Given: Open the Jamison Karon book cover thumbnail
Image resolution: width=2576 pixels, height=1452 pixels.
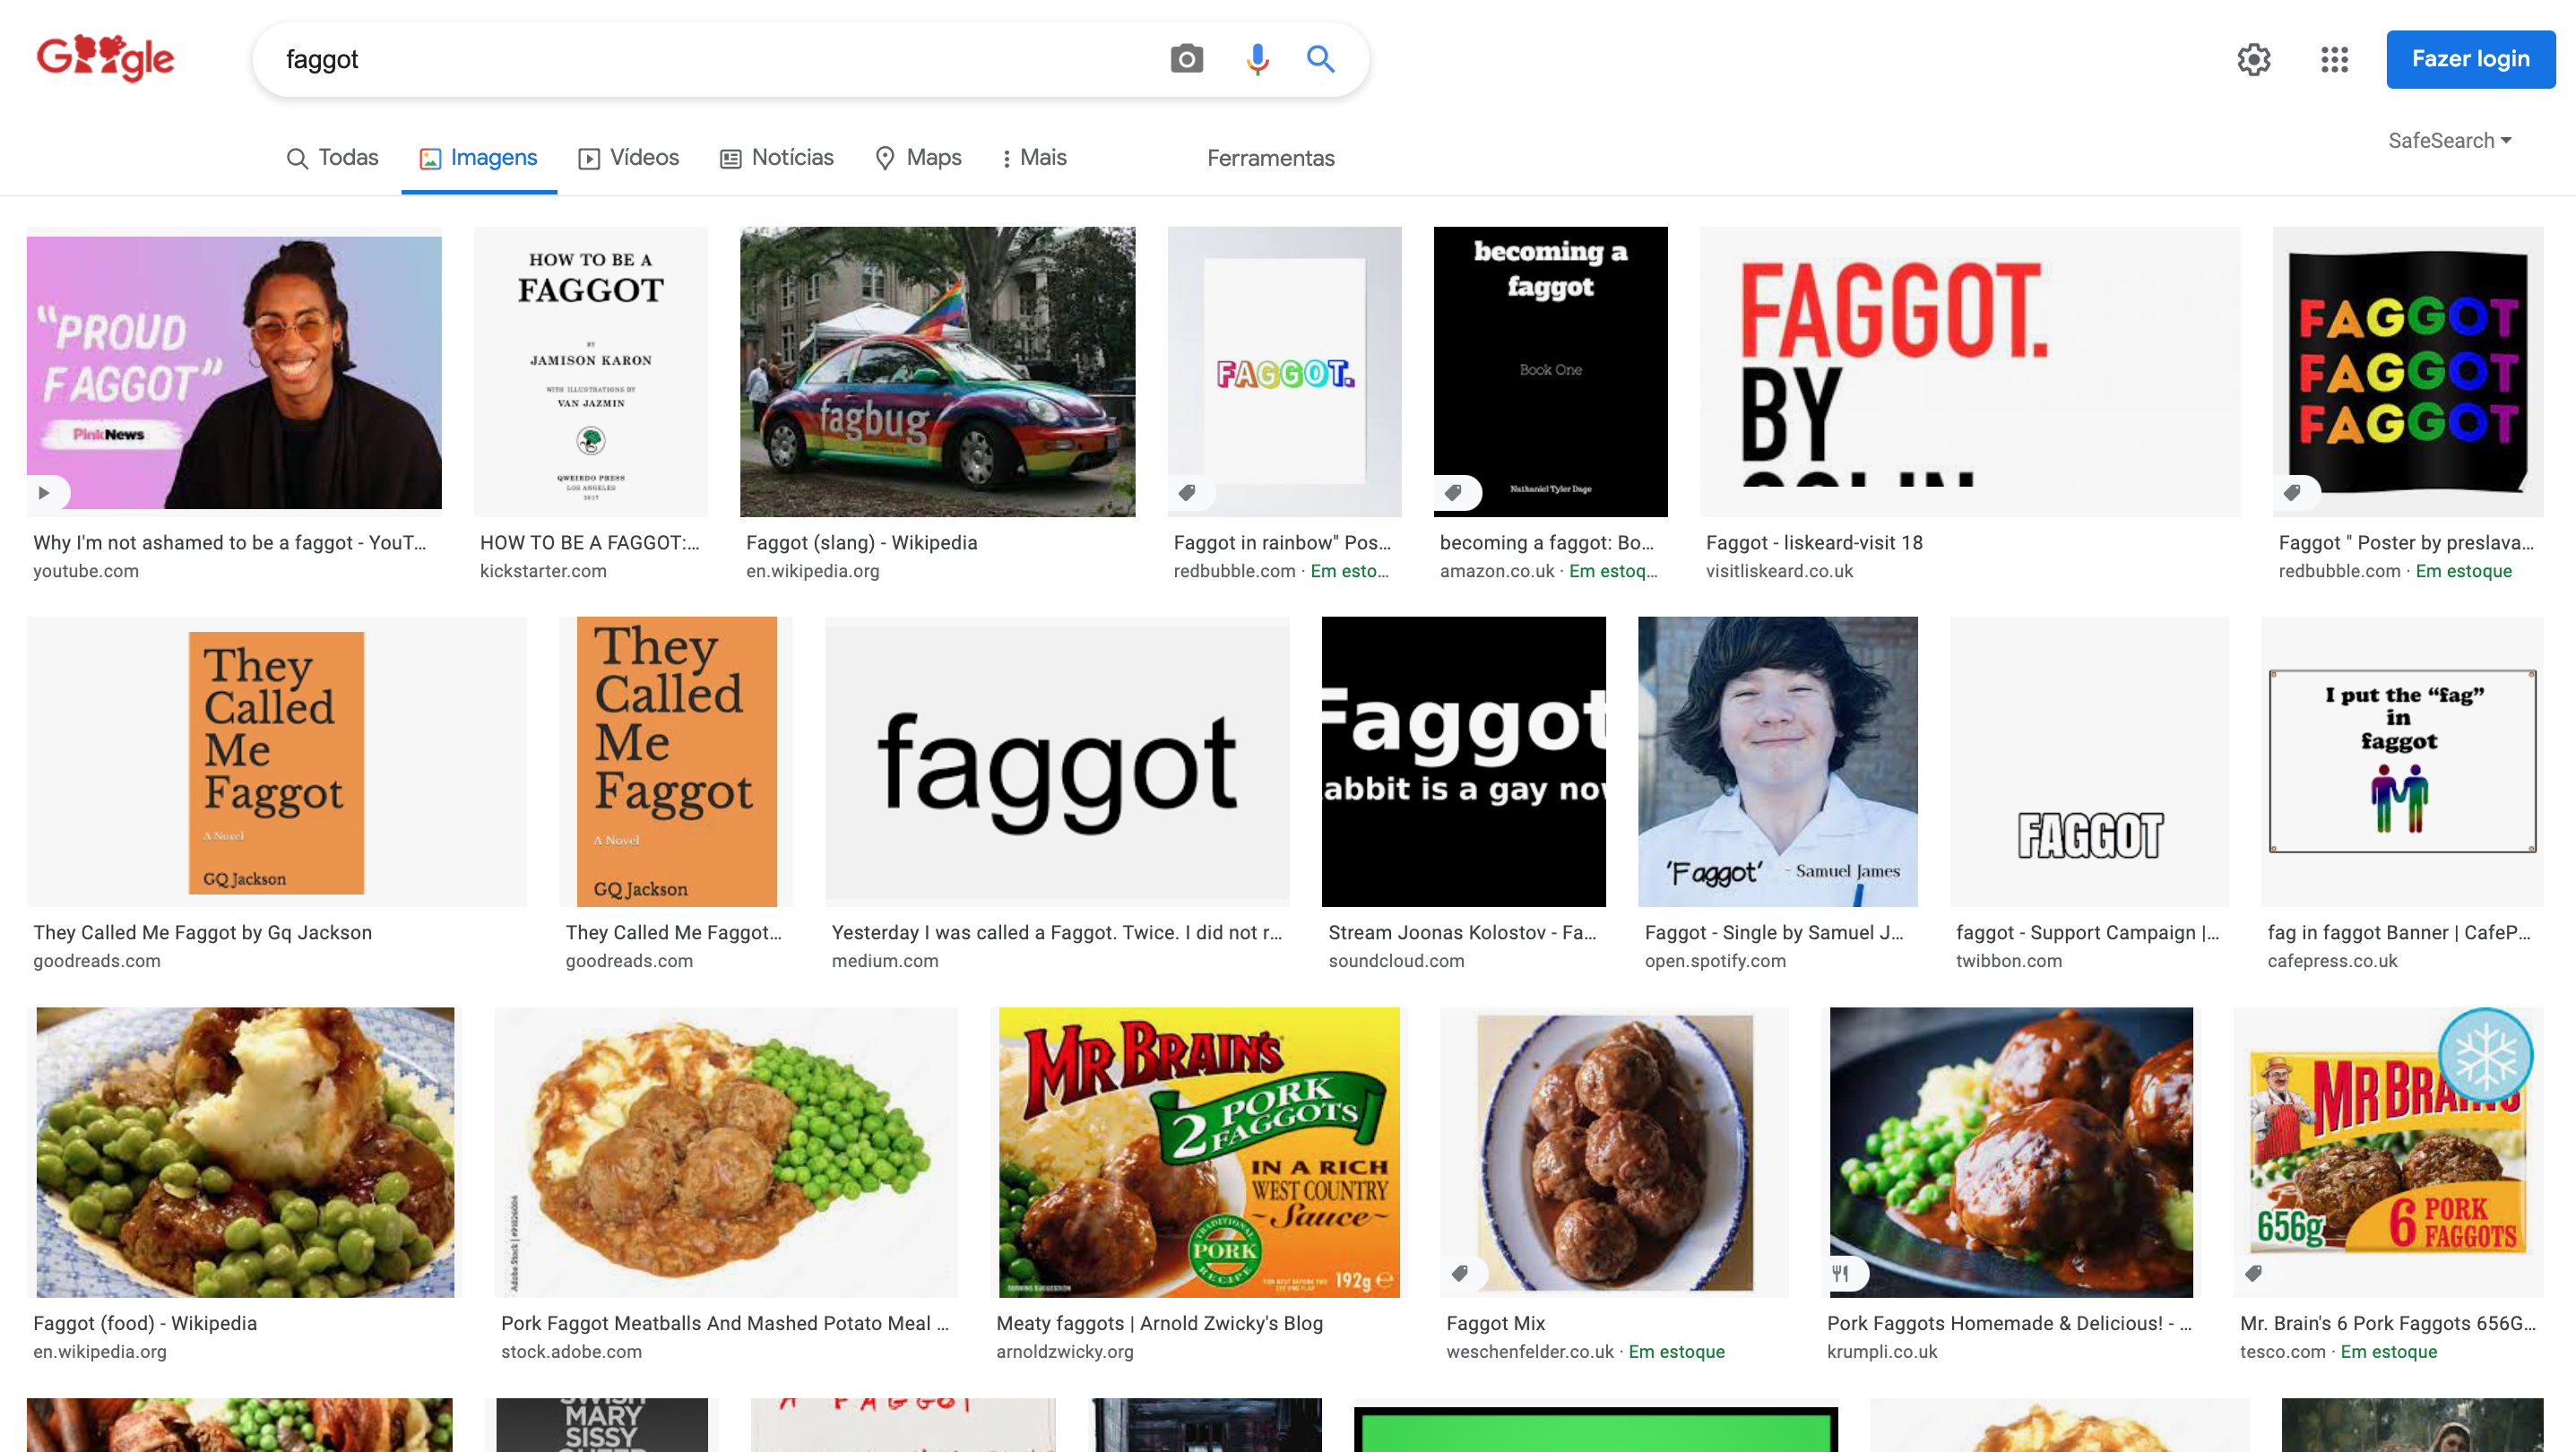Looking at the screenshot, I should [x=591, y=372].
